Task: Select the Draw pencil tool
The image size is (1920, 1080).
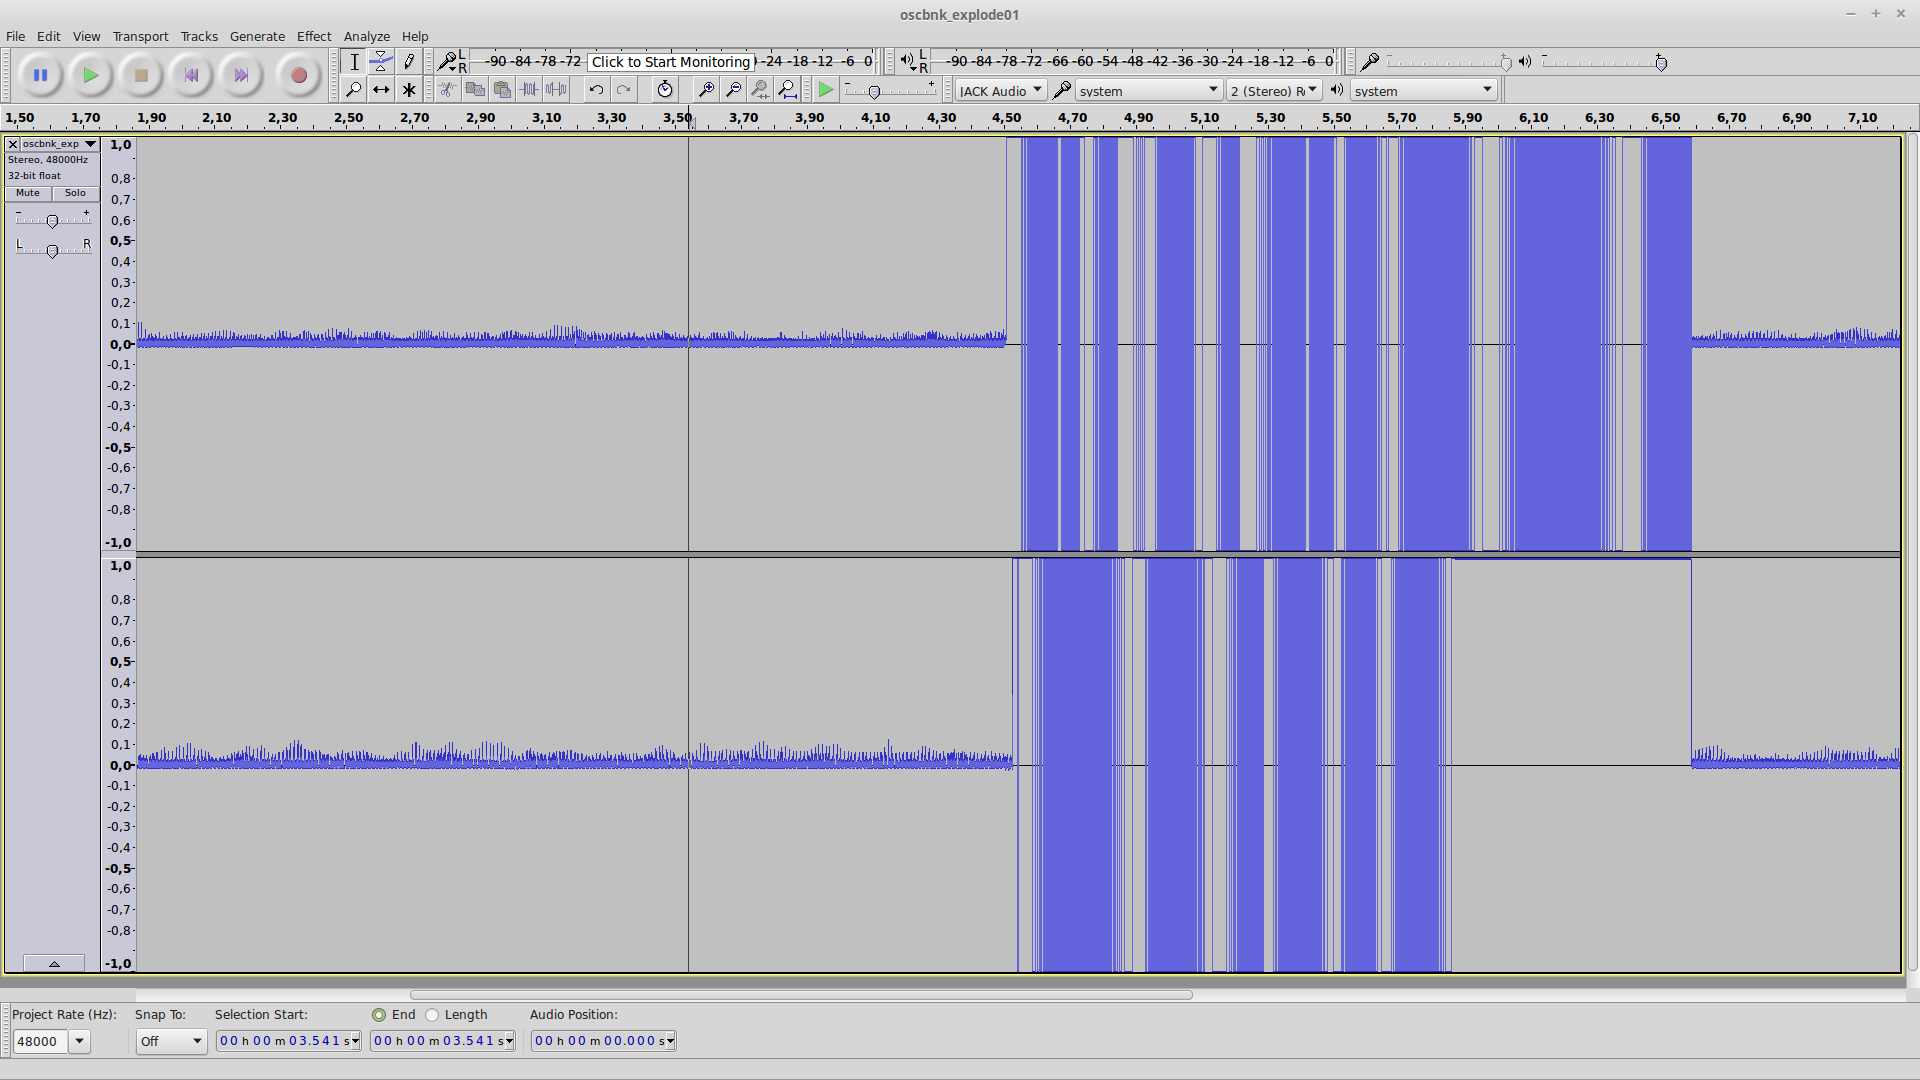Action: click(x=408, y=62)
